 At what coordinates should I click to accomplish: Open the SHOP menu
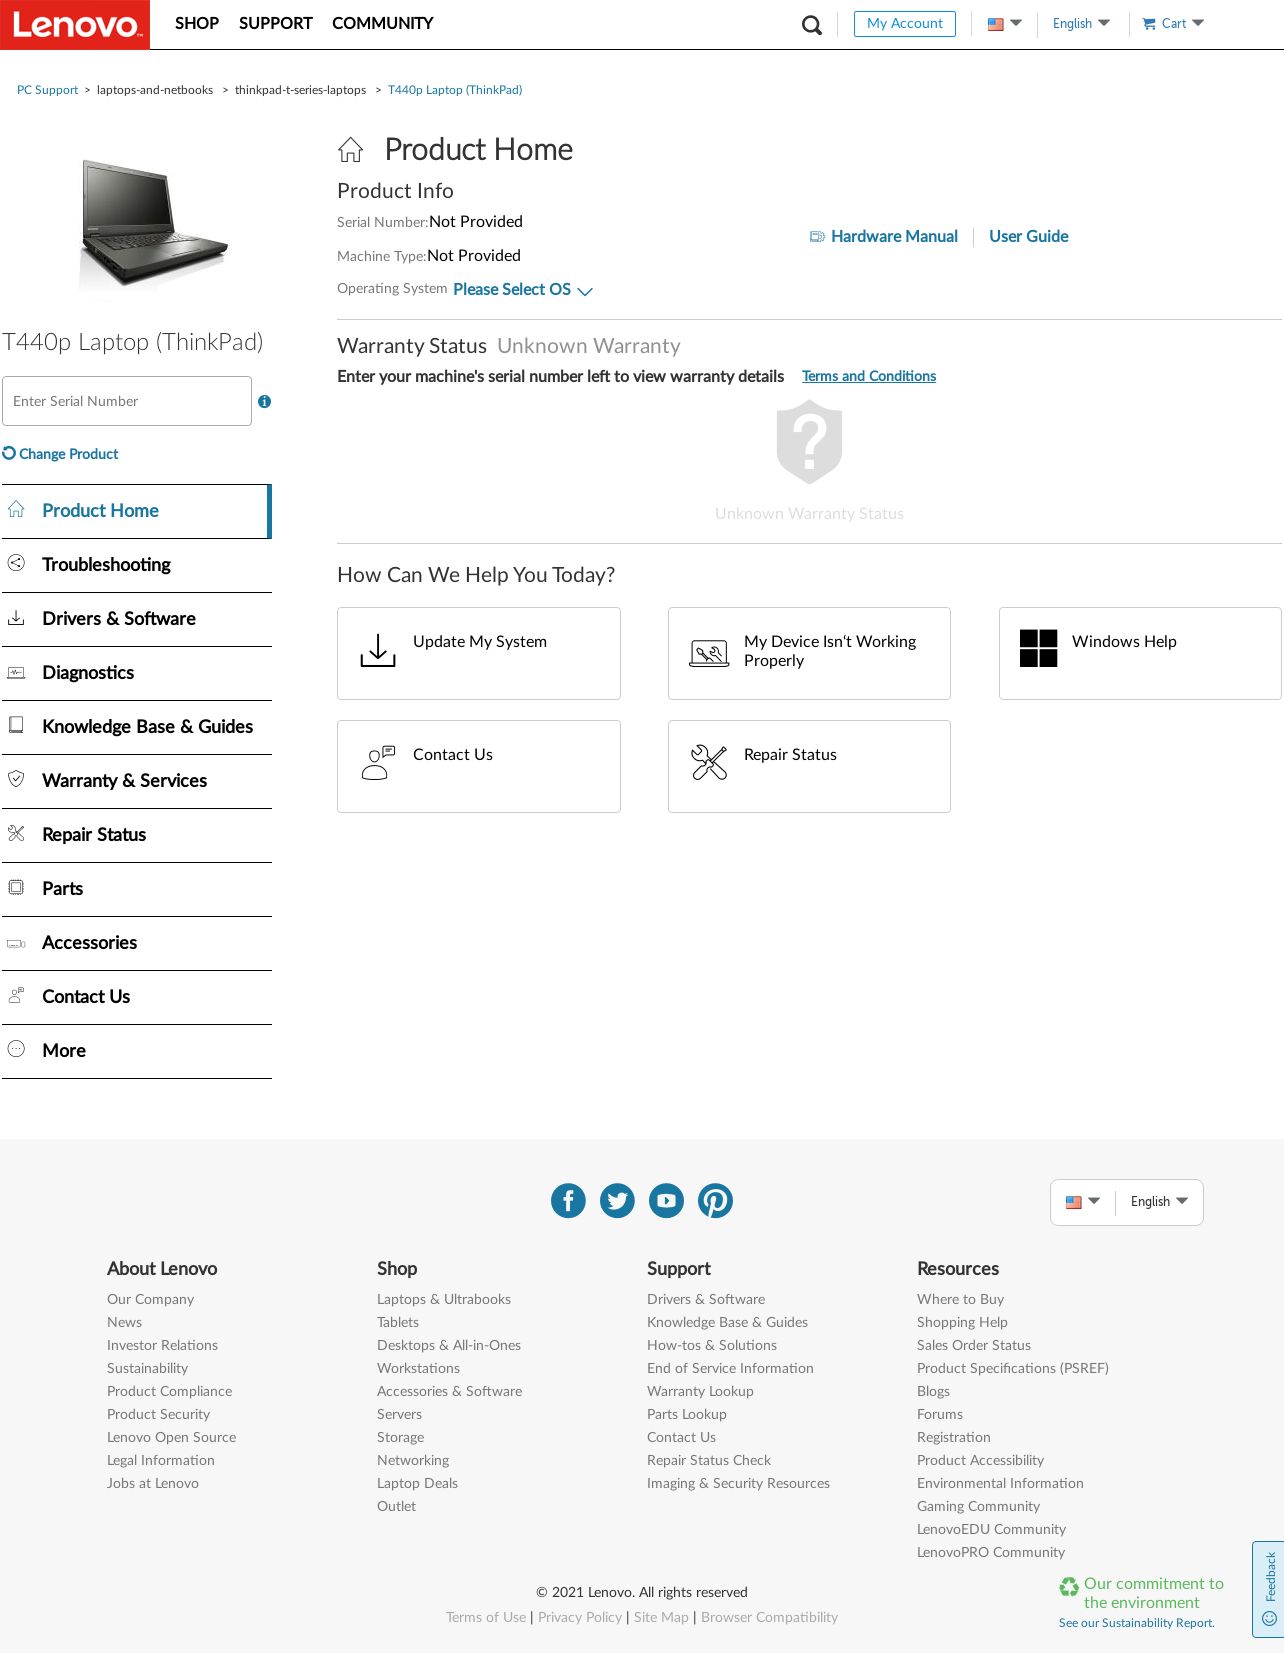pyautogui.click(x=197, y=23)
